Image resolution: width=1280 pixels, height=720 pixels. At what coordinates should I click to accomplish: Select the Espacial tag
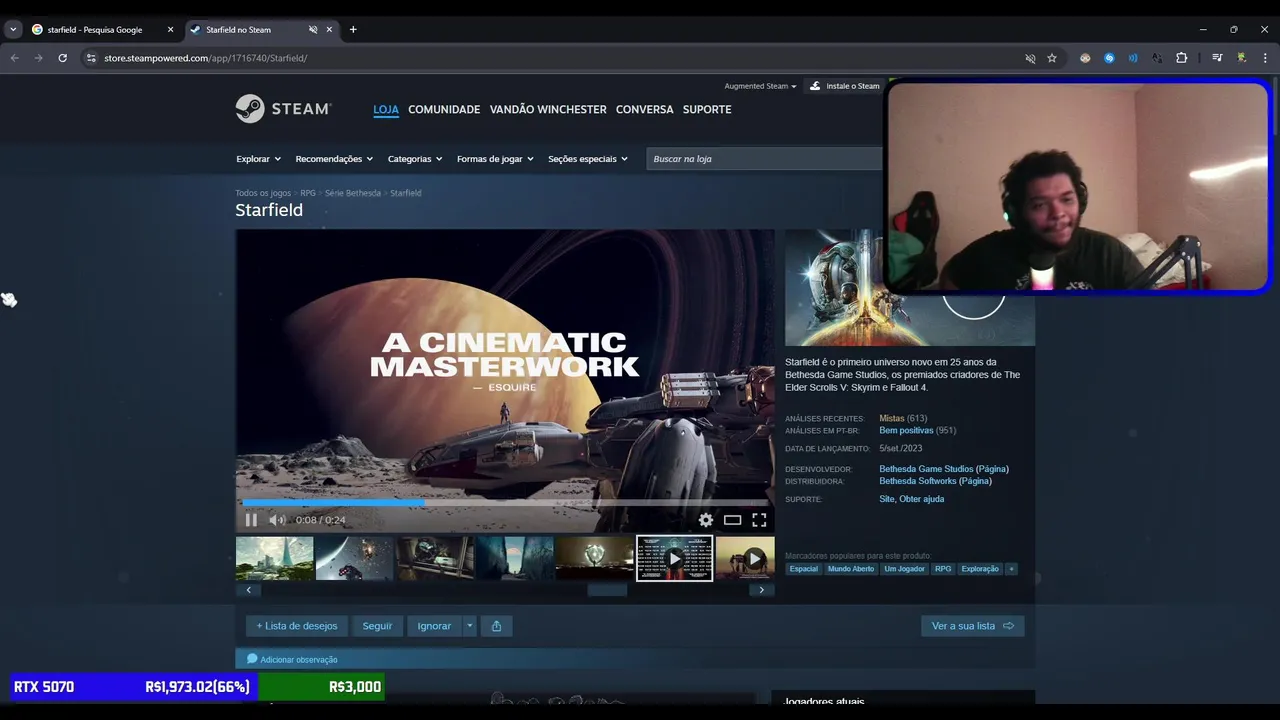(803, 569)
